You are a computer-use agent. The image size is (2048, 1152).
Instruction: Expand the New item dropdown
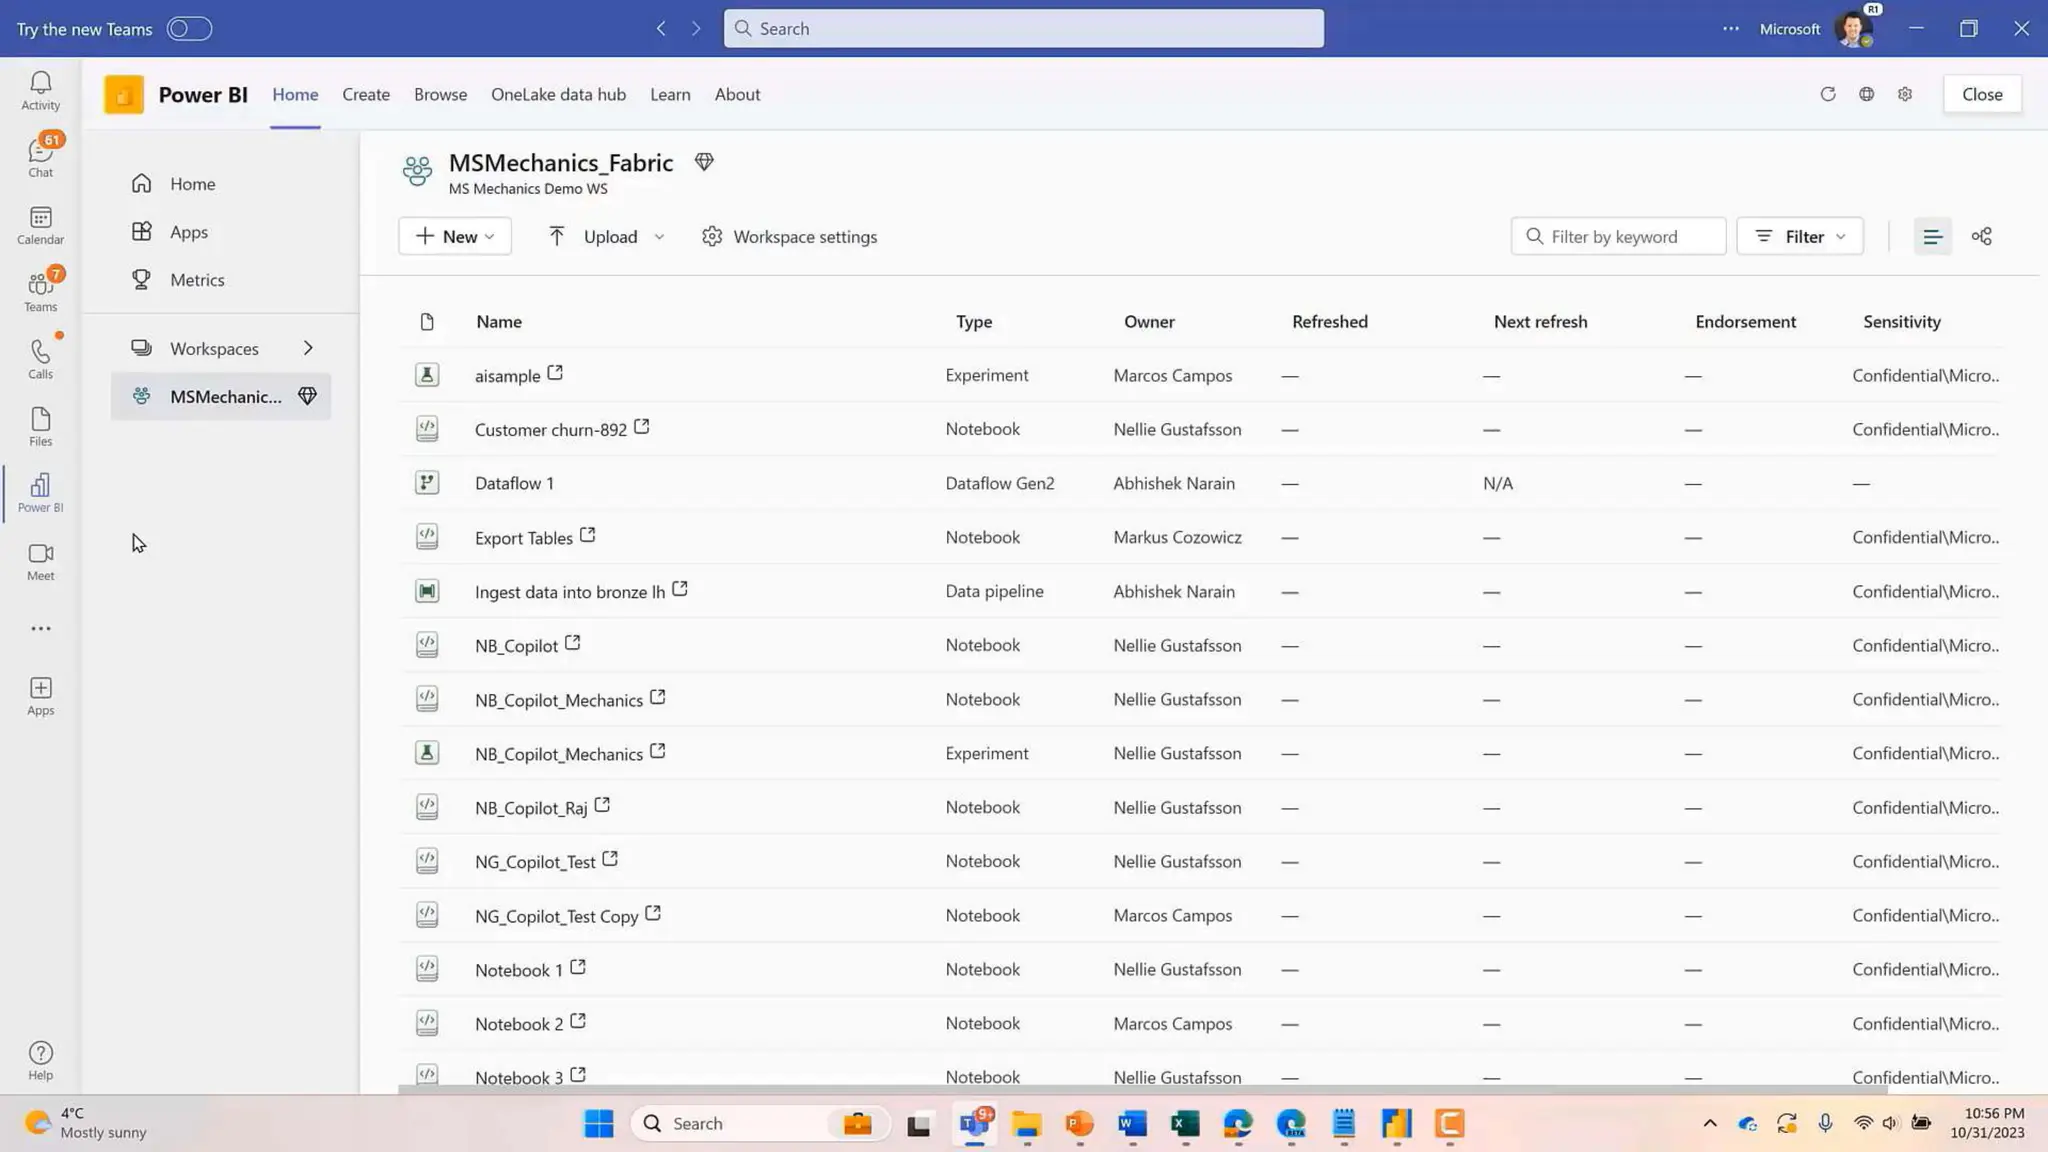[455, 237]
